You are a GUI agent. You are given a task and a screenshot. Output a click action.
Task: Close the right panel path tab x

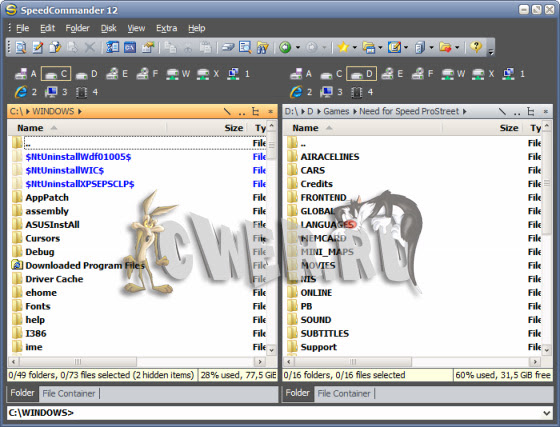pyautogui.click(x=546, y=111)
